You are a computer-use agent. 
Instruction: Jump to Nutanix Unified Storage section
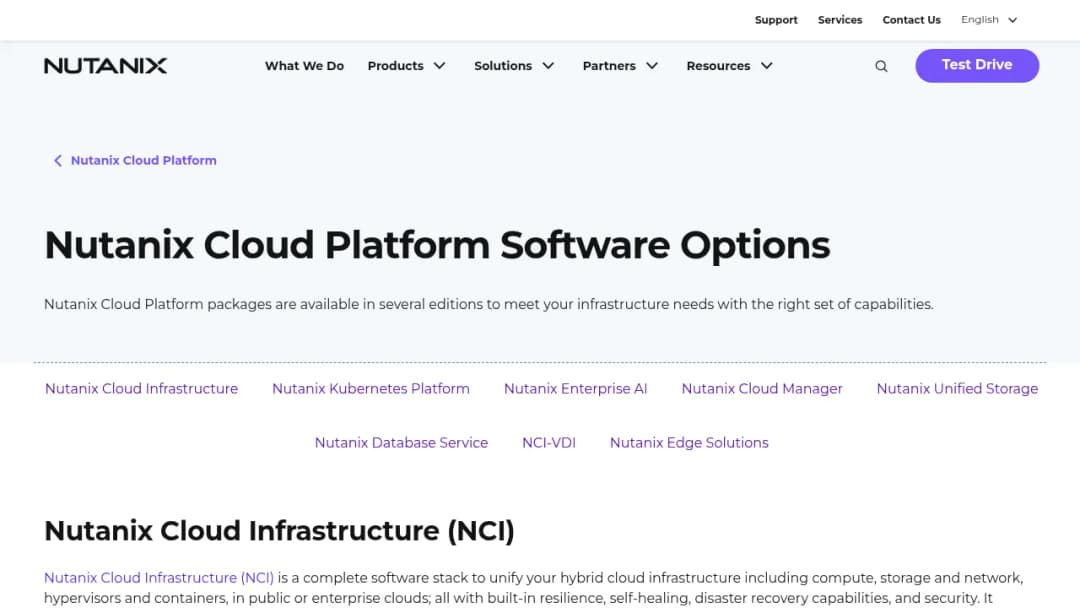click(x=957, y=388)
